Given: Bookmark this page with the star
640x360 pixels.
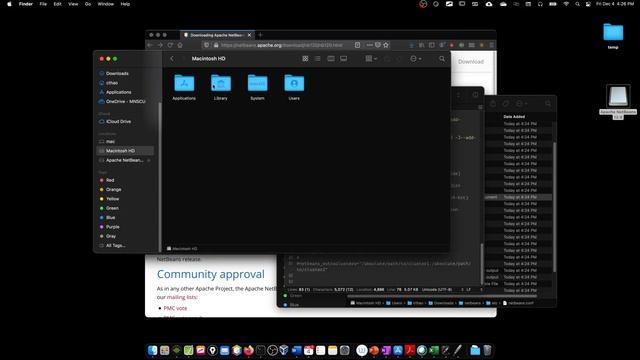Looking at the screenshot, I should pyautogui.click(x=386, y=45).
